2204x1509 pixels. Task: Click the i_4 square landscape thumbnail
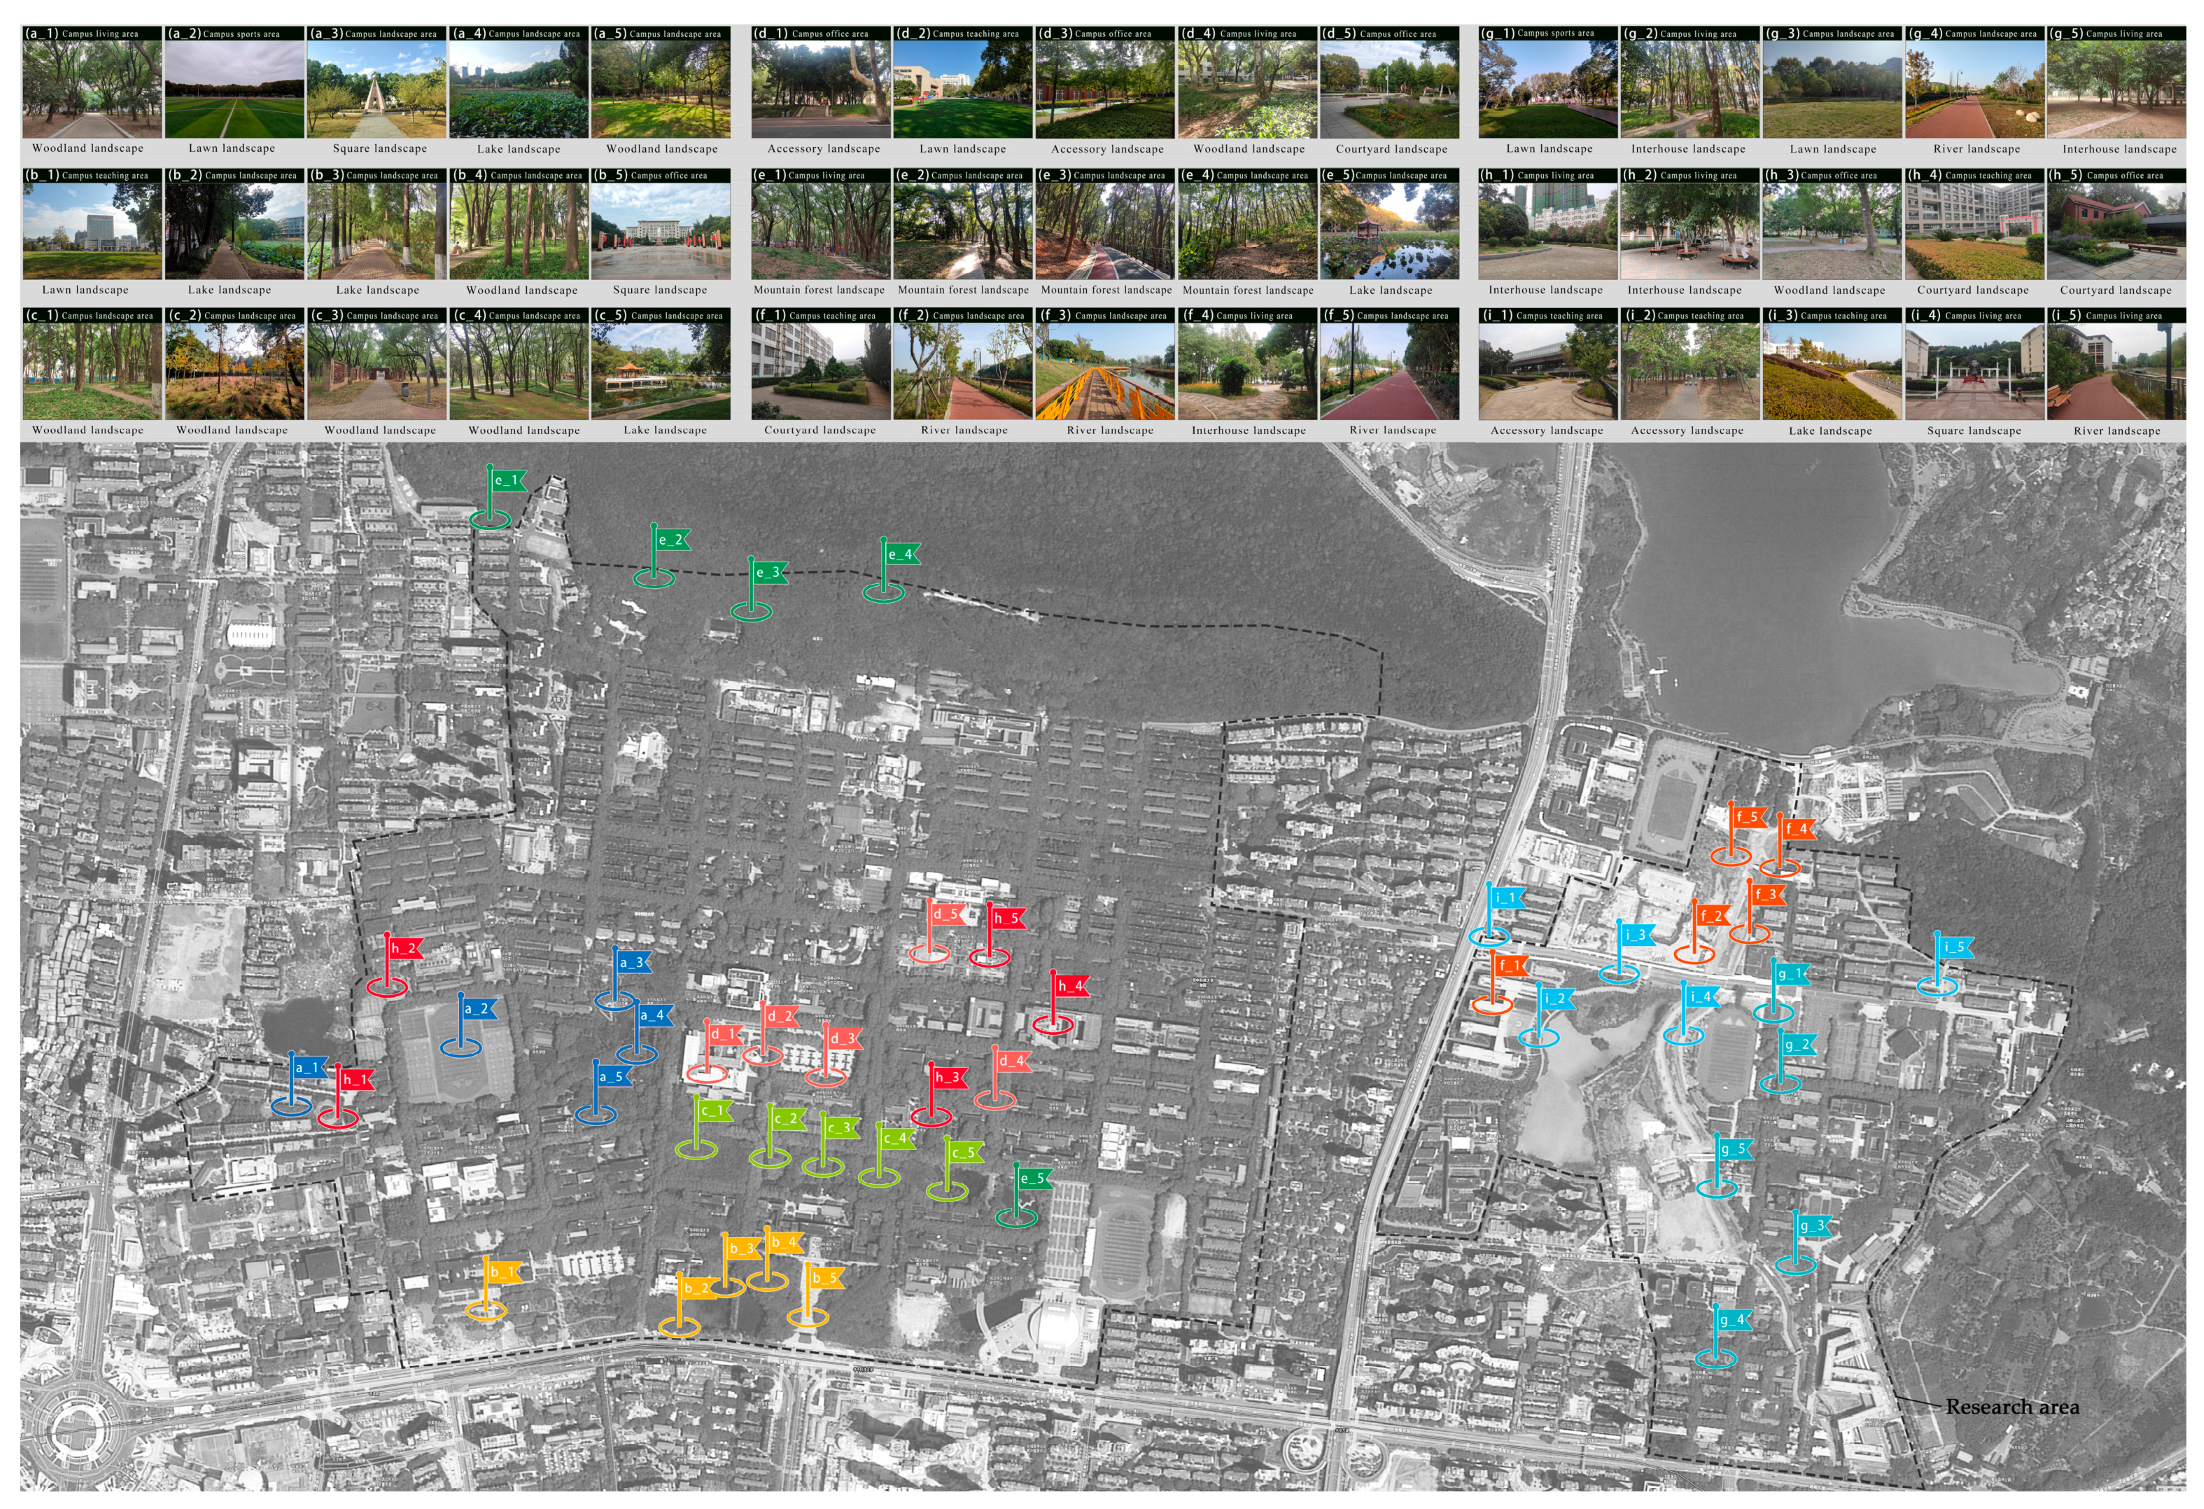pos(1974,371)
